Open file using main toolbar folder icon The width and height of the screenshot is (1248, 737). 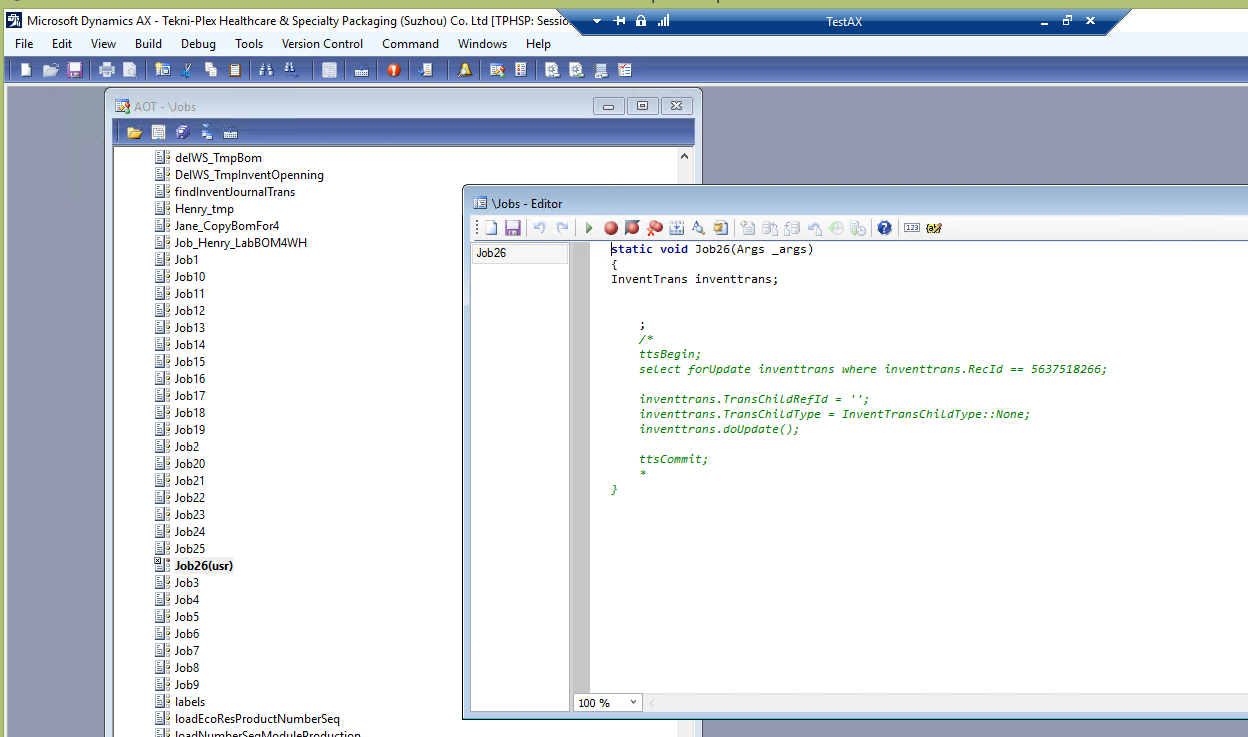pos(50,70)
